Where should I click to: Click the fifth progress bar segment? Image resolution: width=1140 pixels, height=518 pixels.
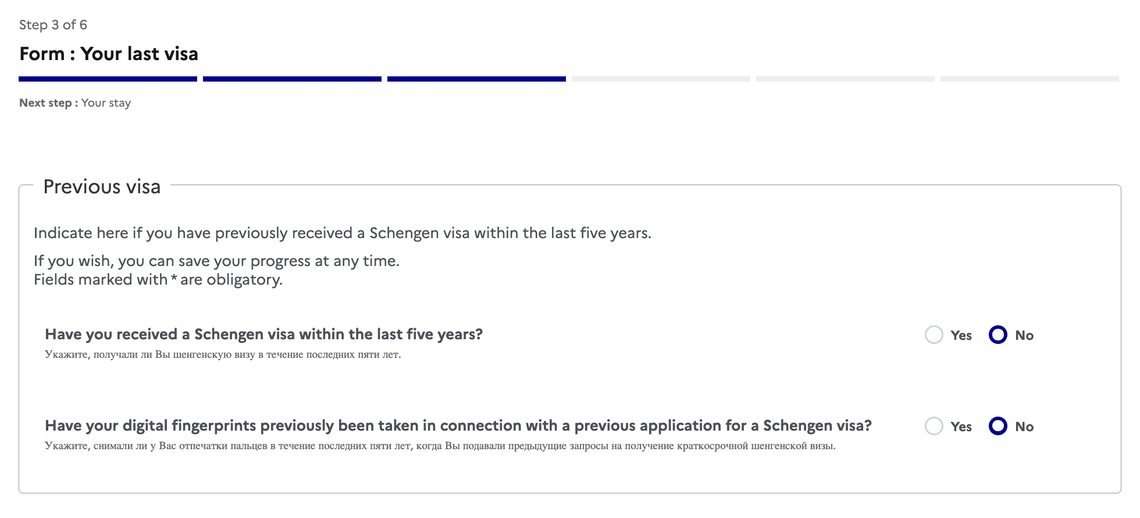[845, 78]
